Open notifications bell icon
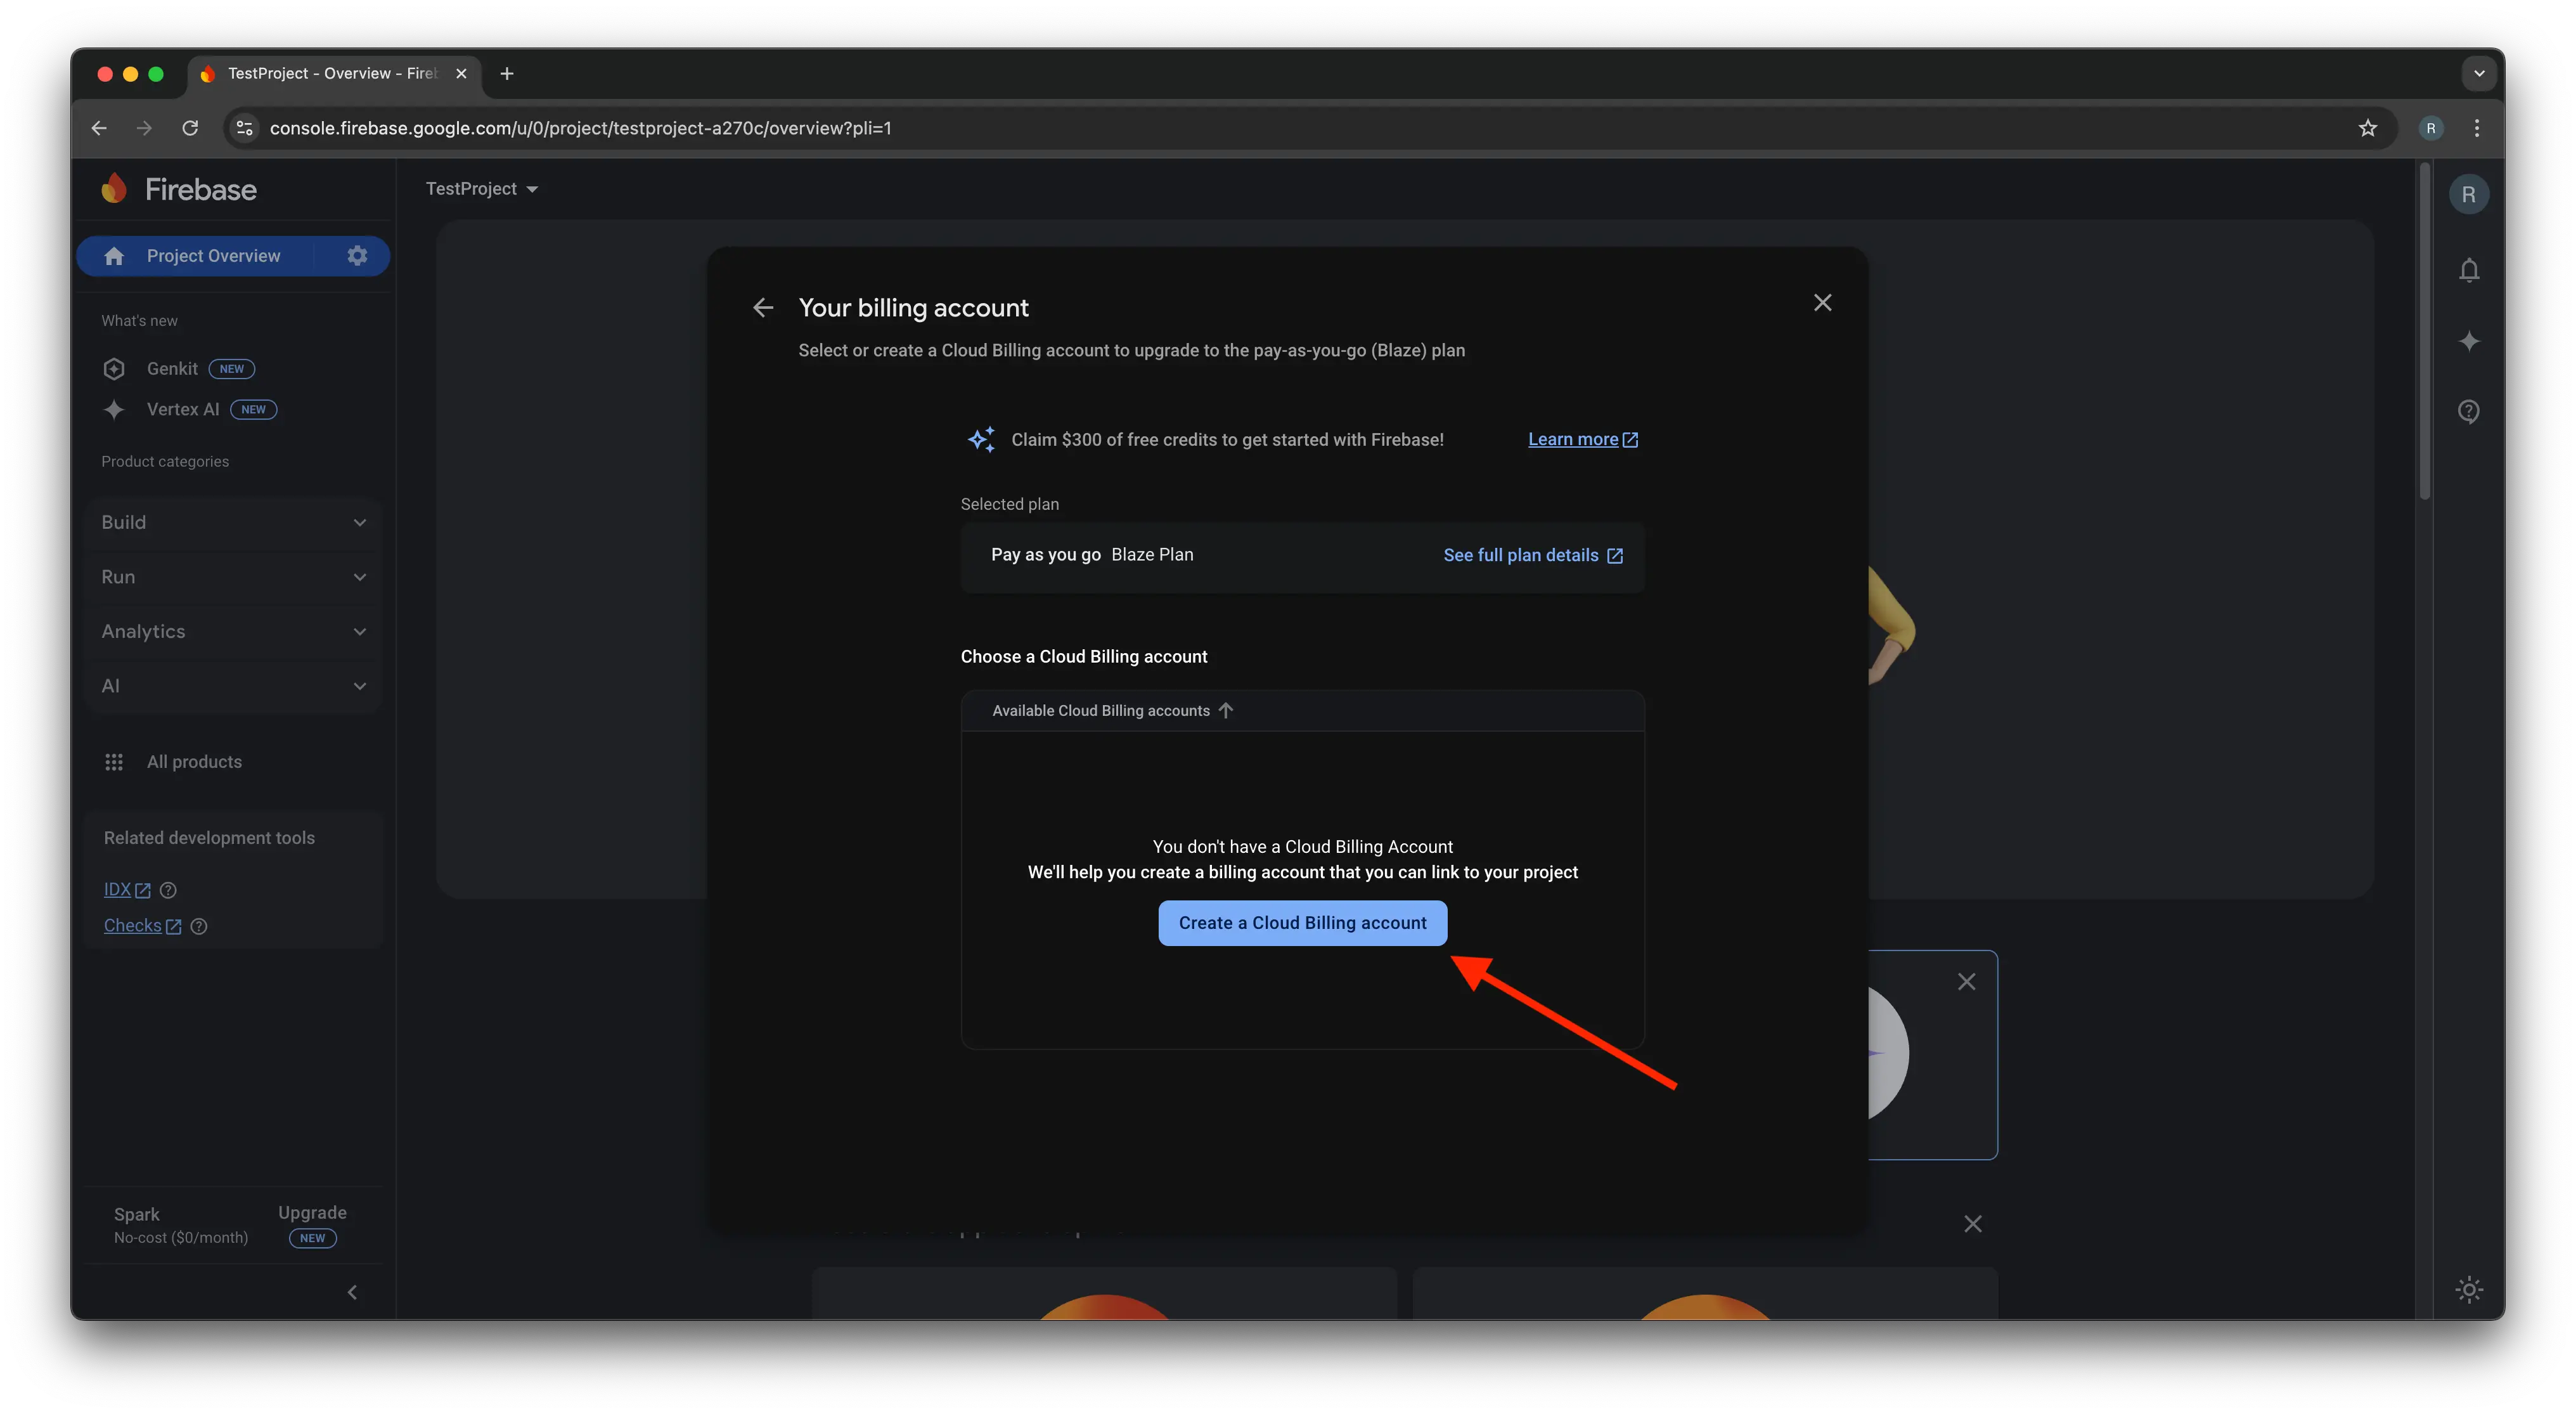Viewport: 2576px width, 1414px height. coord(2468,271)
